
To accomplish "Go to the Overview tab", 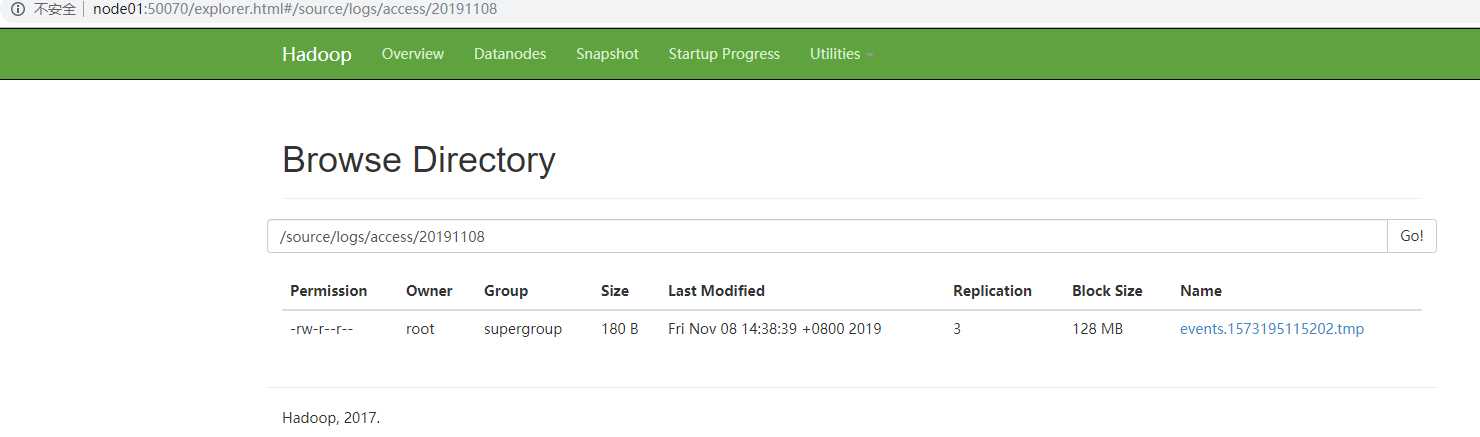I will [412, 54].
